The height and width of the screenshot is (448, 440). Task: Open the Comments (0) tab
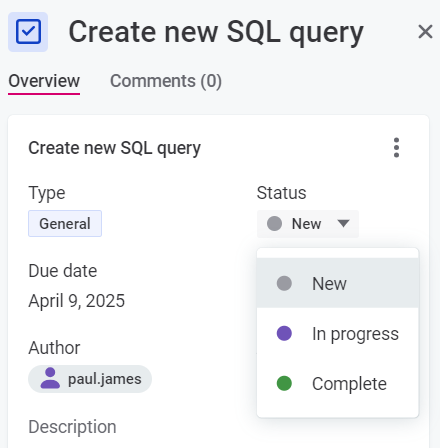coord(166,81)
